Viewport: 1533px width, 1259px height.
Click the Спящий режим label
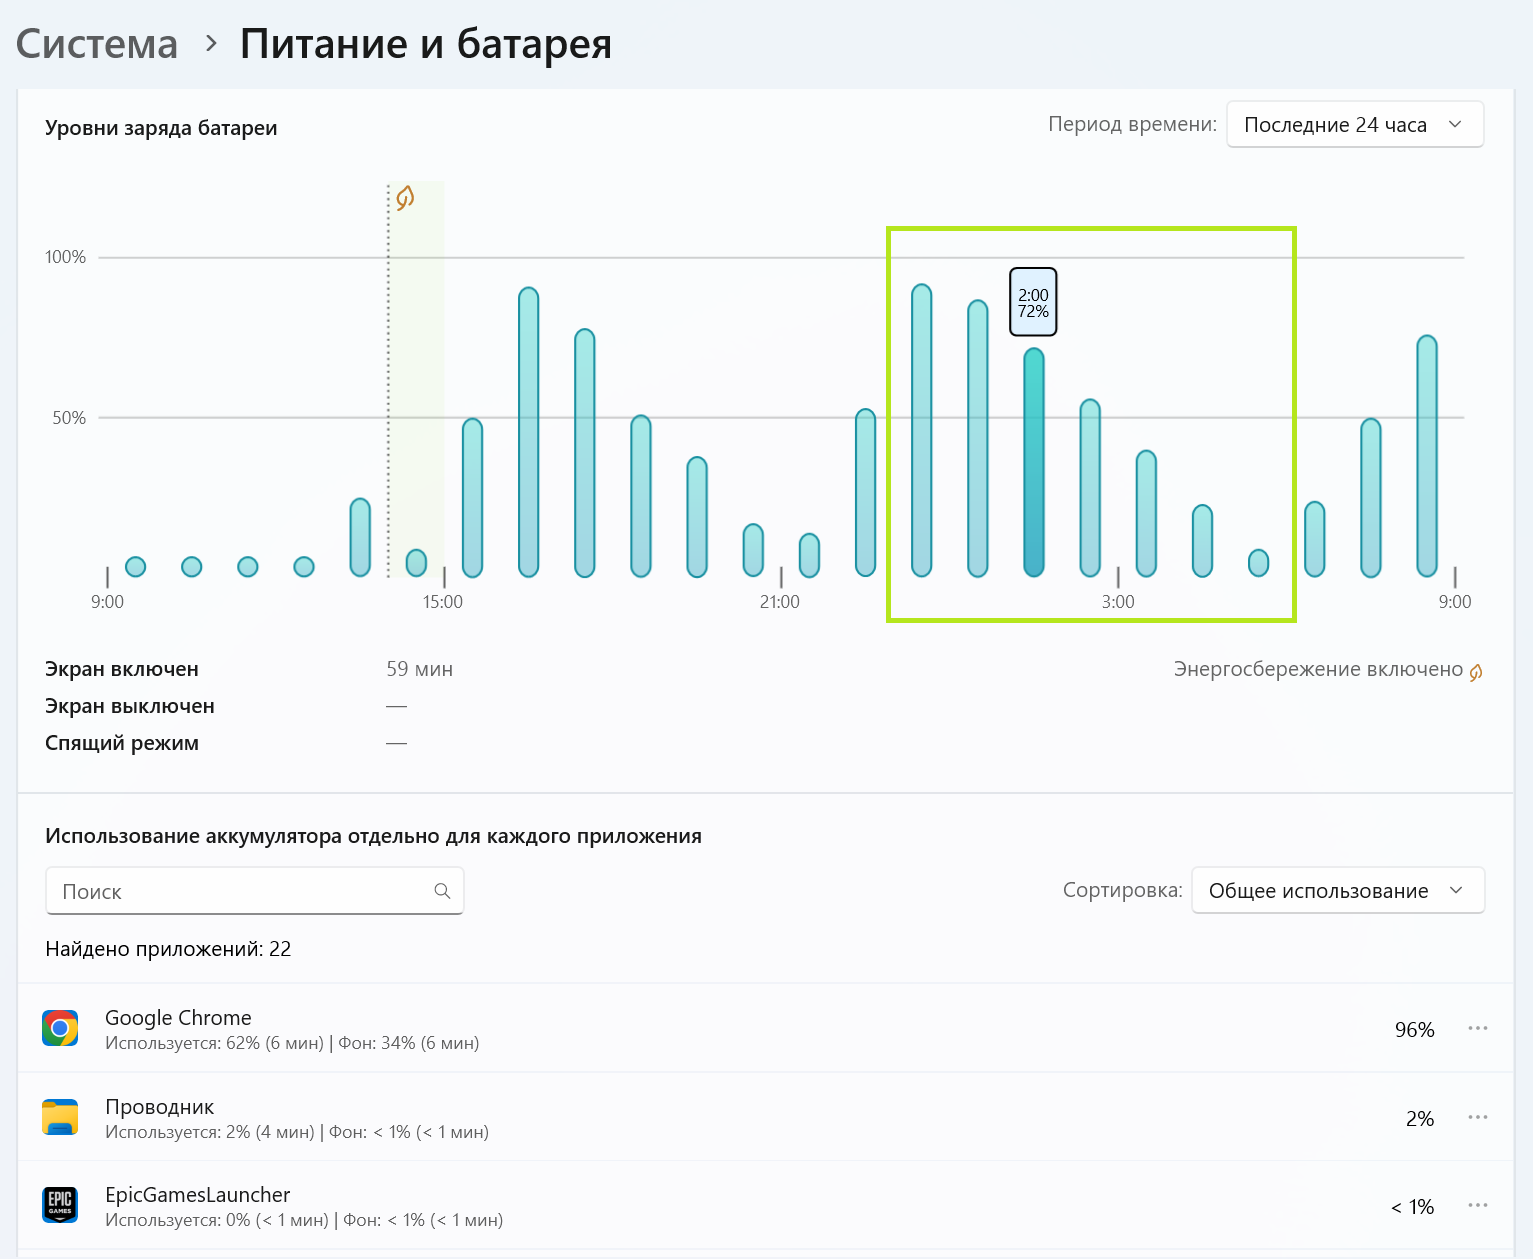[122, 743]
